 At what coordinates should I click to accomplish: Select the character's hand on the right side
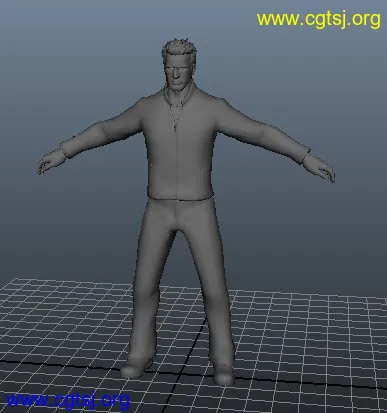pyautogui.click(x=320, y=169)
